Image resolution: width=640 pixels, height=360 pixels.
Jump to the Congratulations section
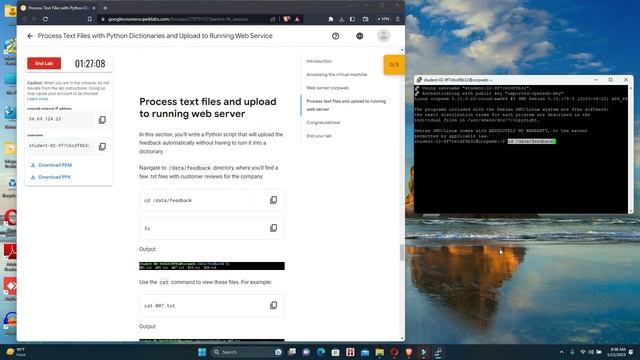(x=323, y=122)
